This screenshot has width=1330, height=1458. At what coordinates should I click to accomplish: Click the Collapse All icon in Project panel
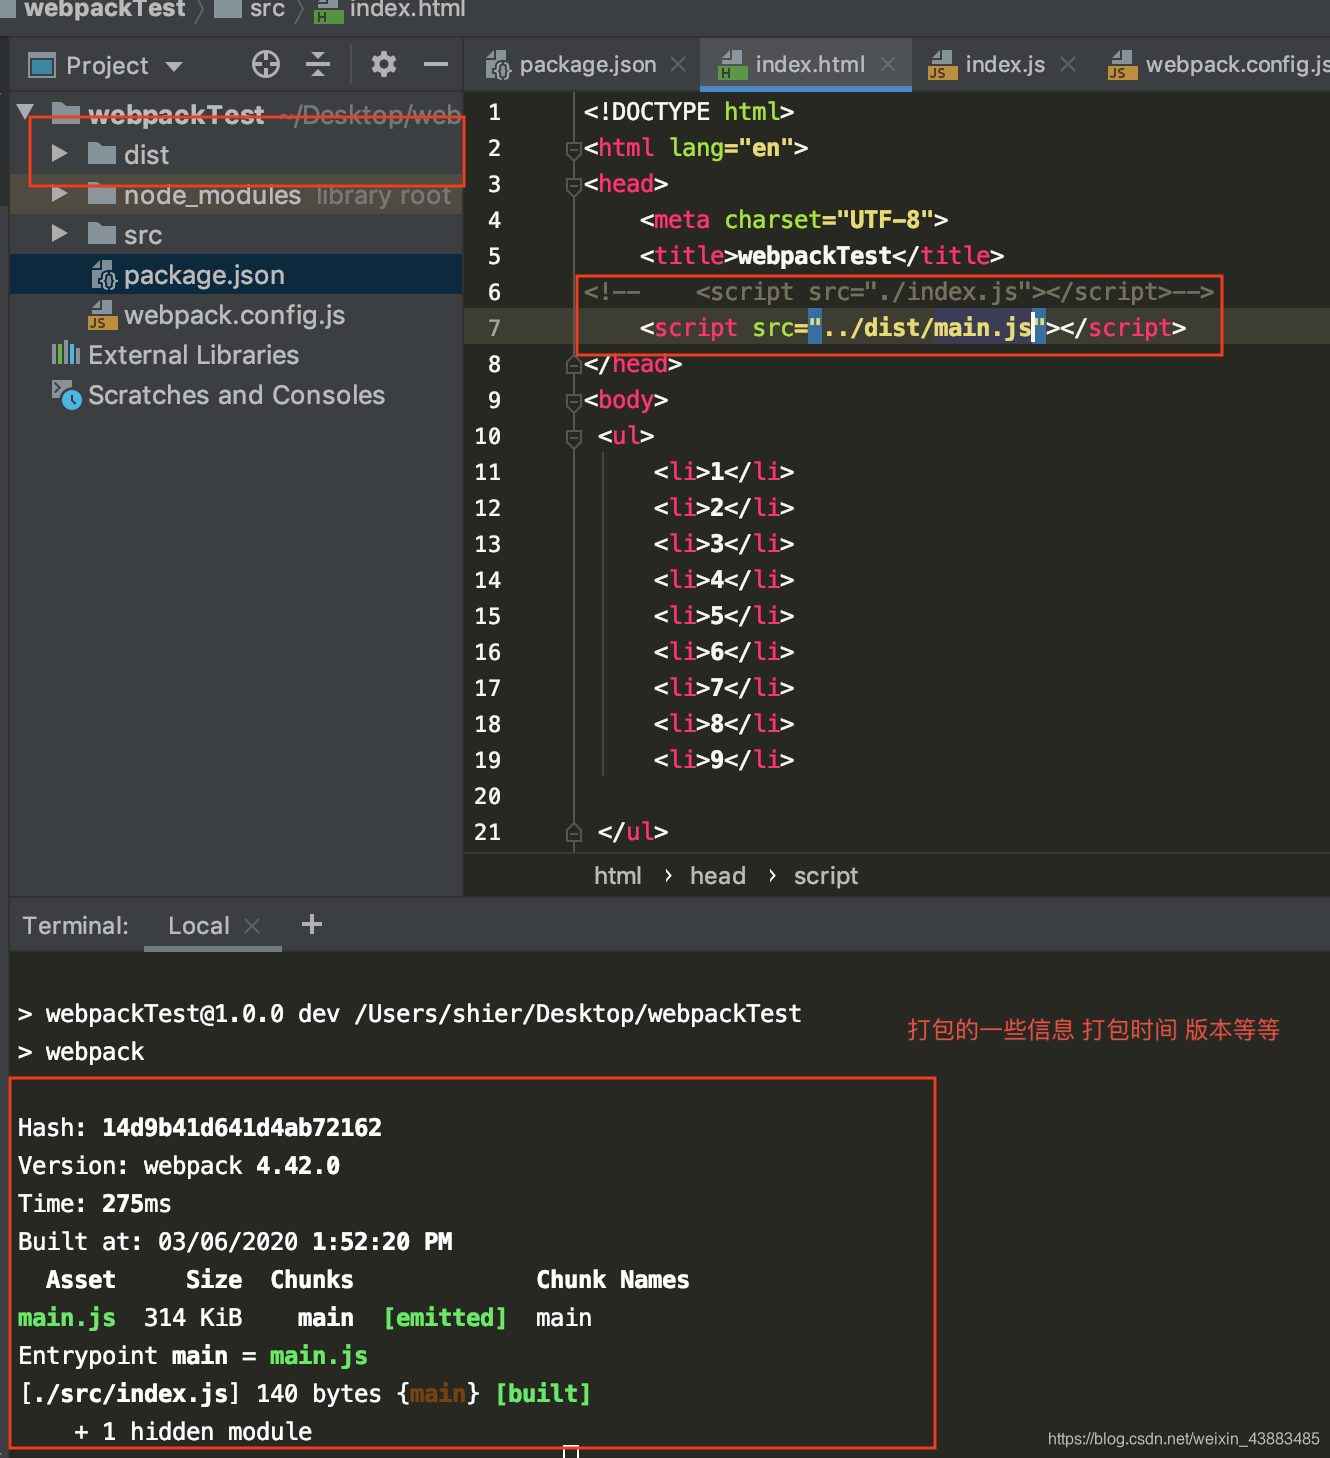318,65
